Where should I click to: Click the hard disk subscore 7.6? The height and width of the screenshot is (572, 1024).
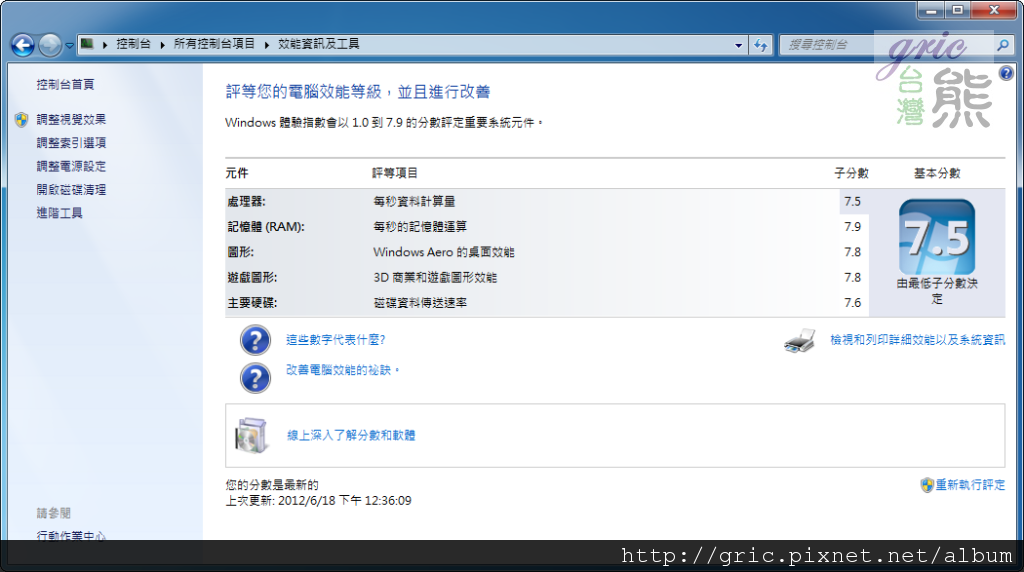coord(852,303)
